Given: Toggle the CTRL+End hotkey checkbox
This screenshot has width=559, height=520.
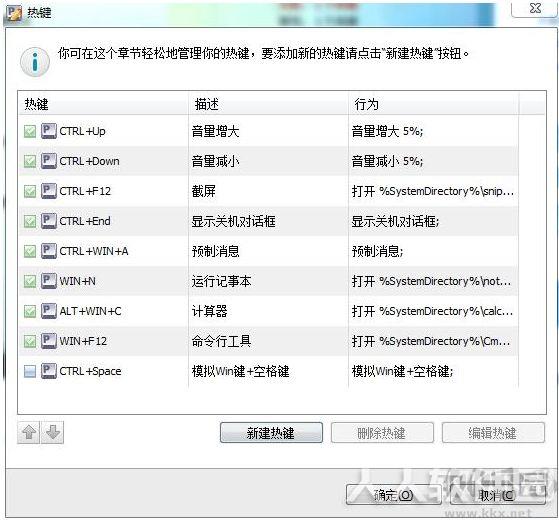Looking at the screenshot, I should (30, 221).
